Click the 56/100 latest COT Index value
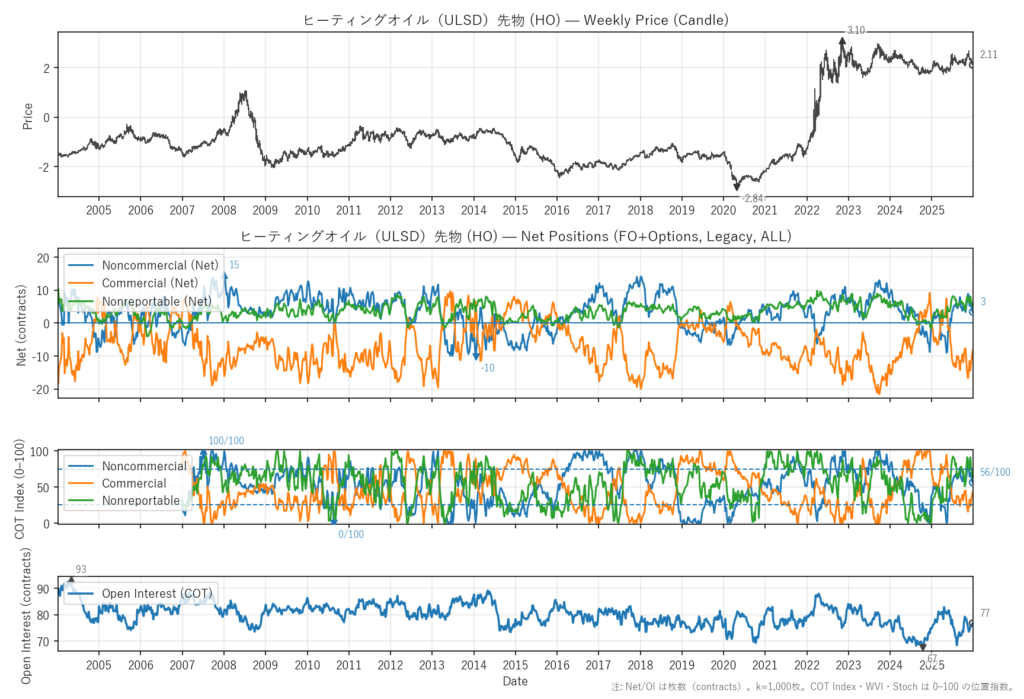Screen dimensions: 1024x699 pyautogui.click(x=995, y=472)
